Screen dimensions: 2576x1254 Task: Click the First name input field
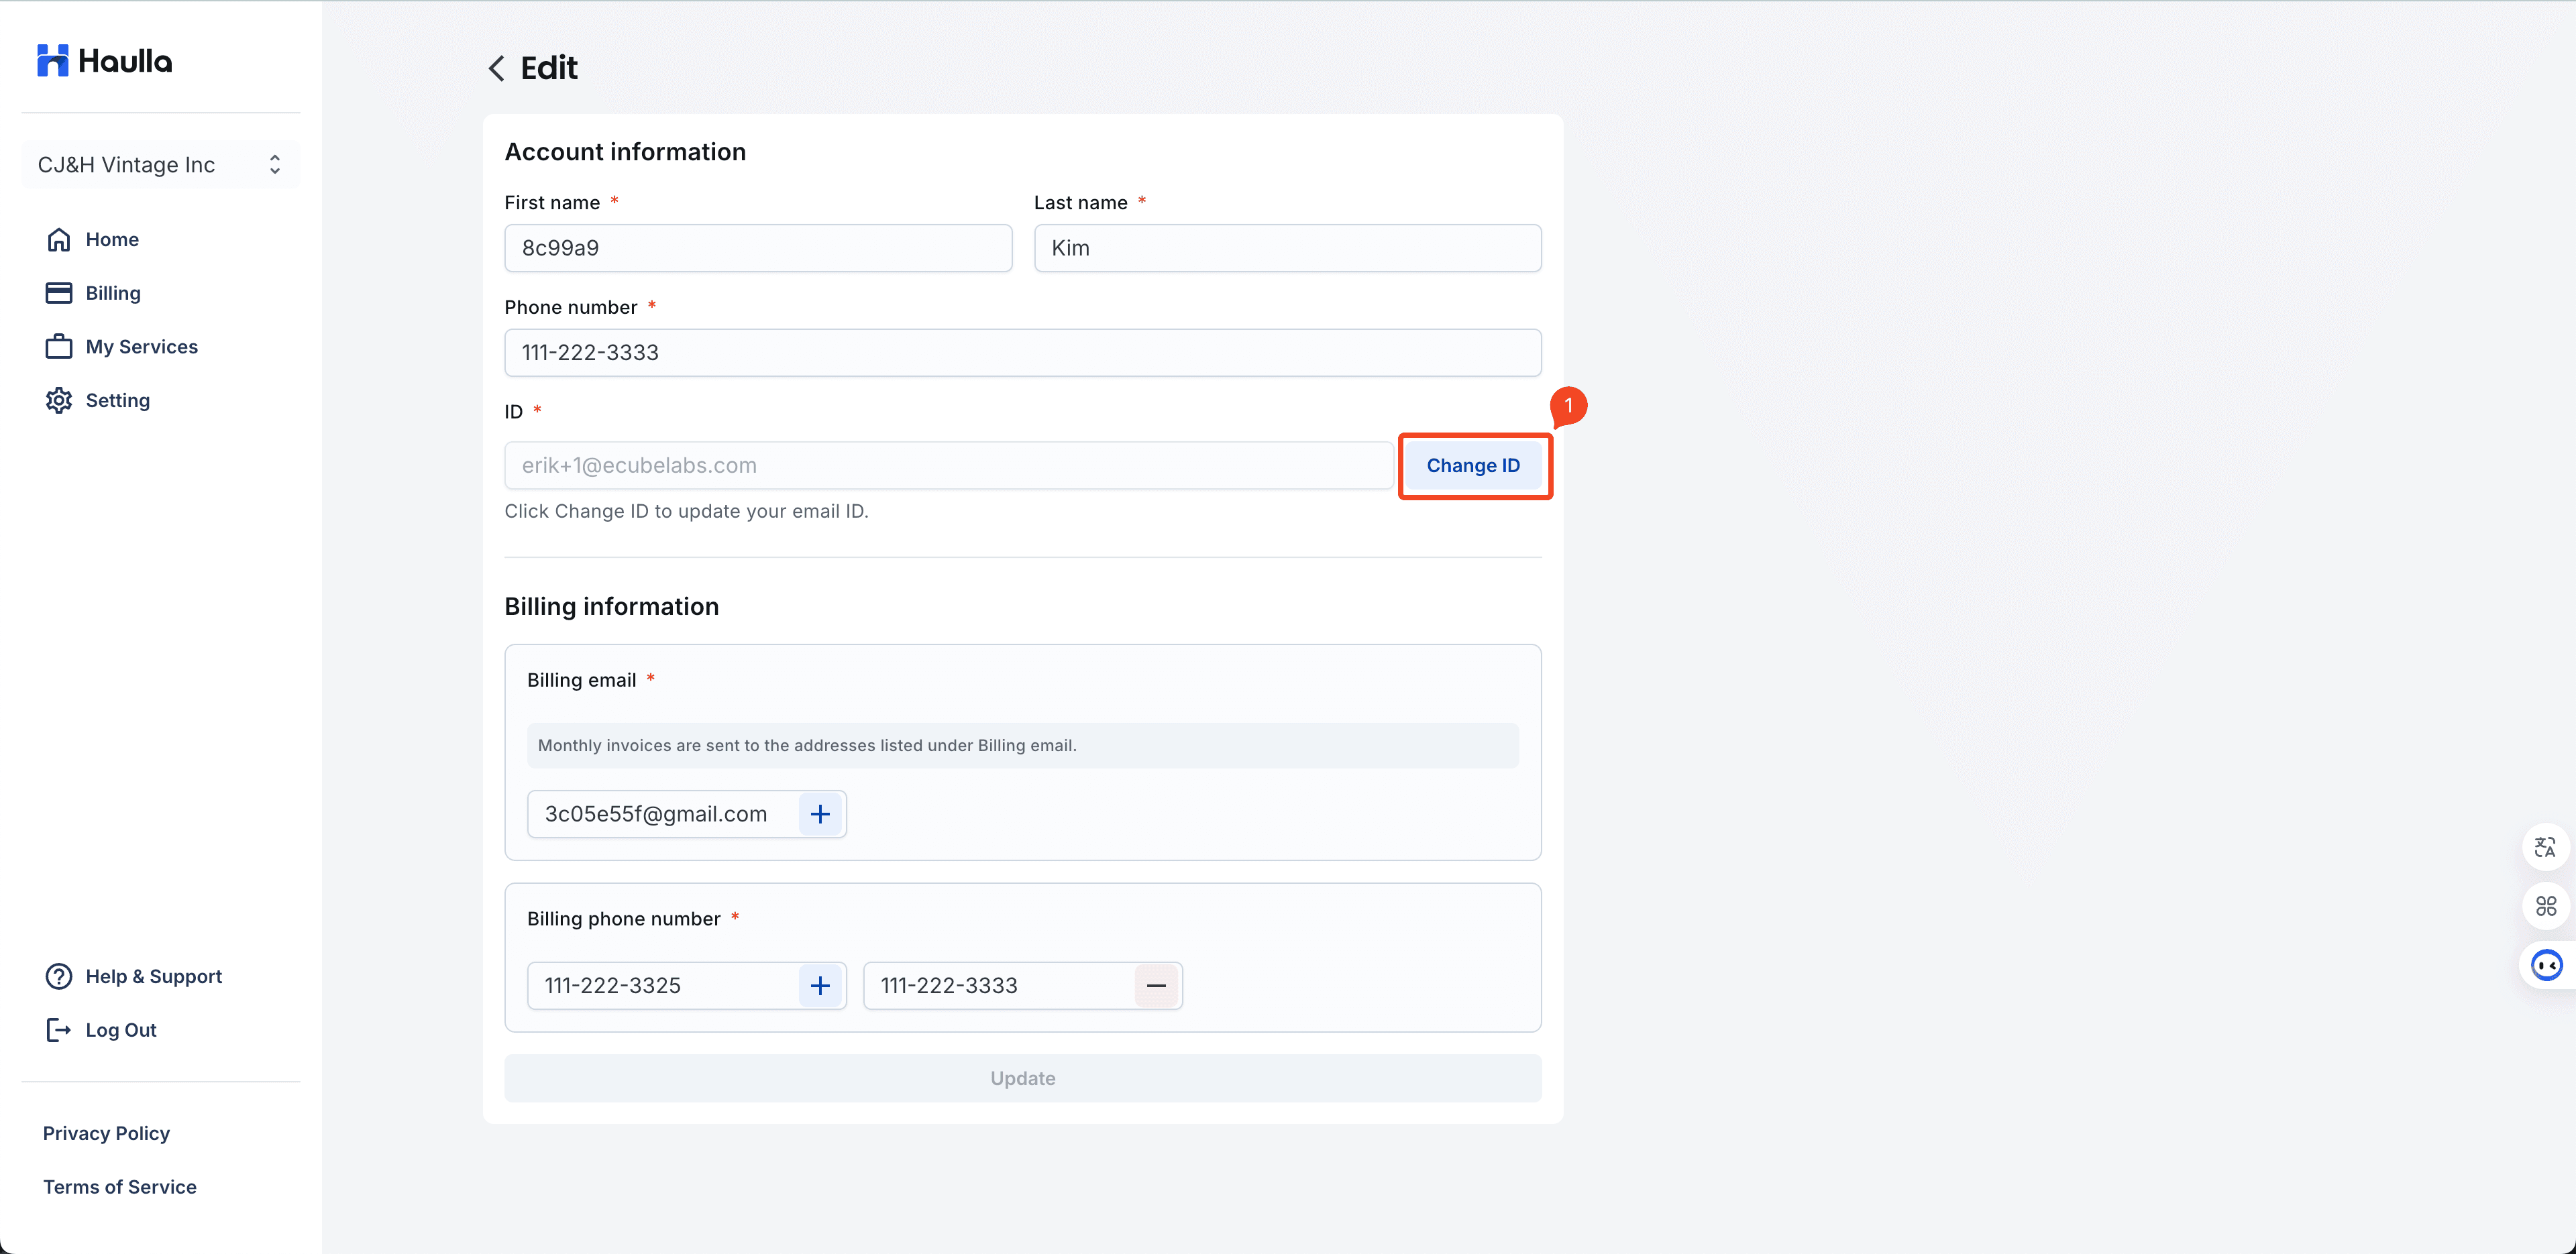[757, 248]
